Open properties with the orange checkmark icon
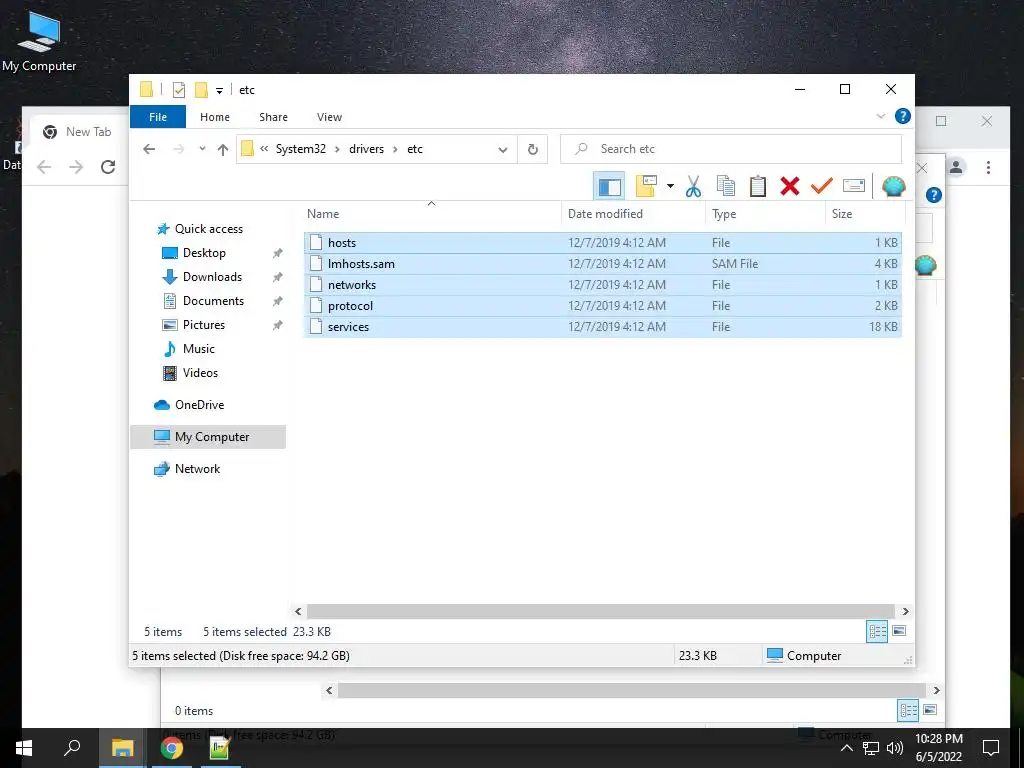Screen dimensions: 1024x768 (x=822, y=186)
